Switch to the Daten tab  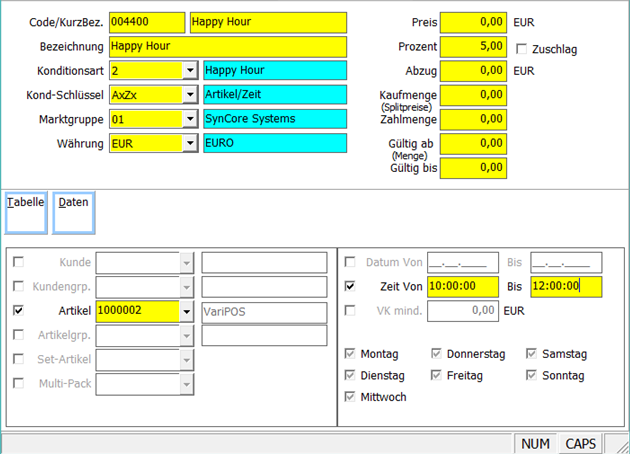pos(73,208)
